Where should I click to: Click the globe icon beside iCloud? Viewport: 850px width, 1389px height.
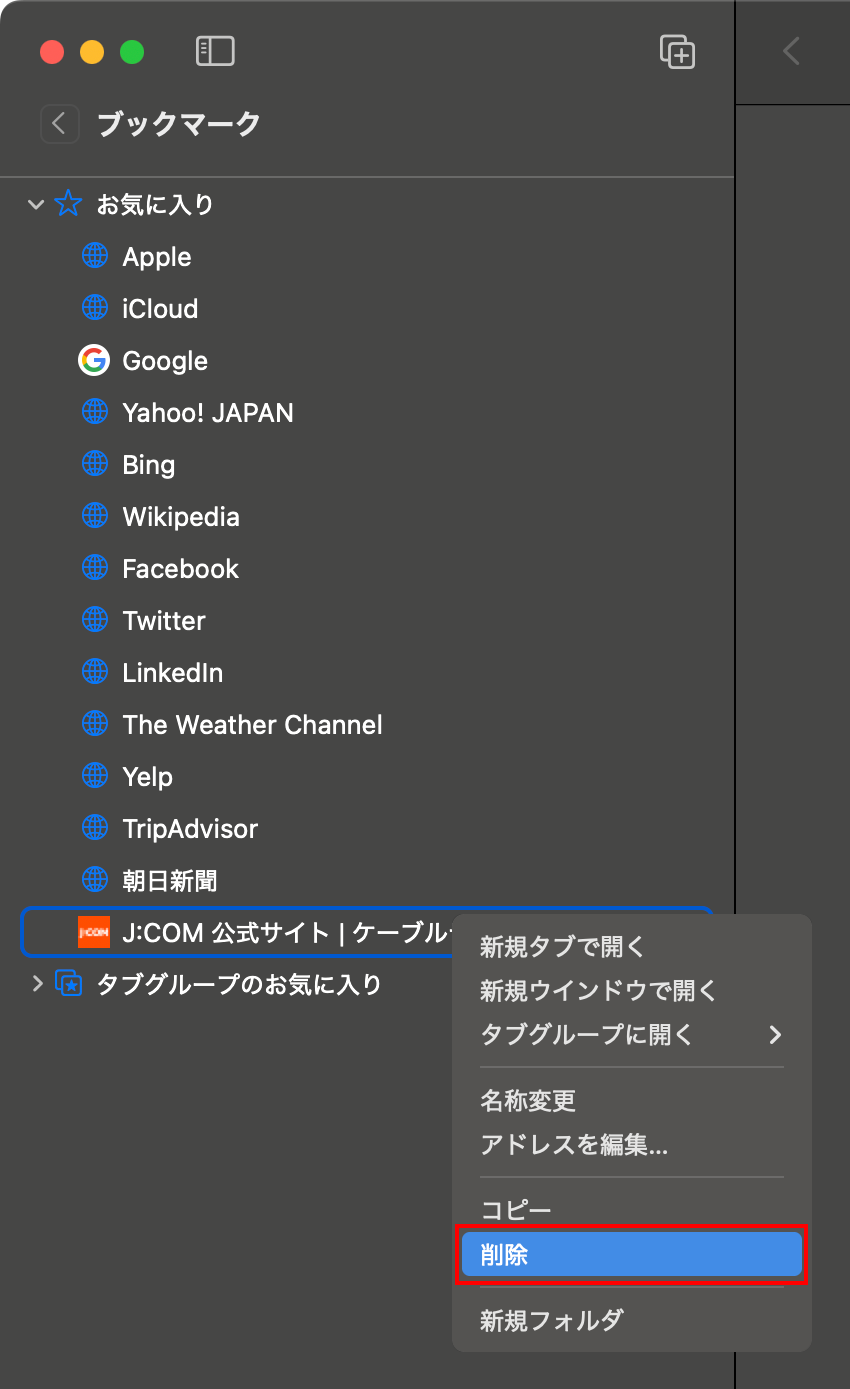(x=94, y=308)
